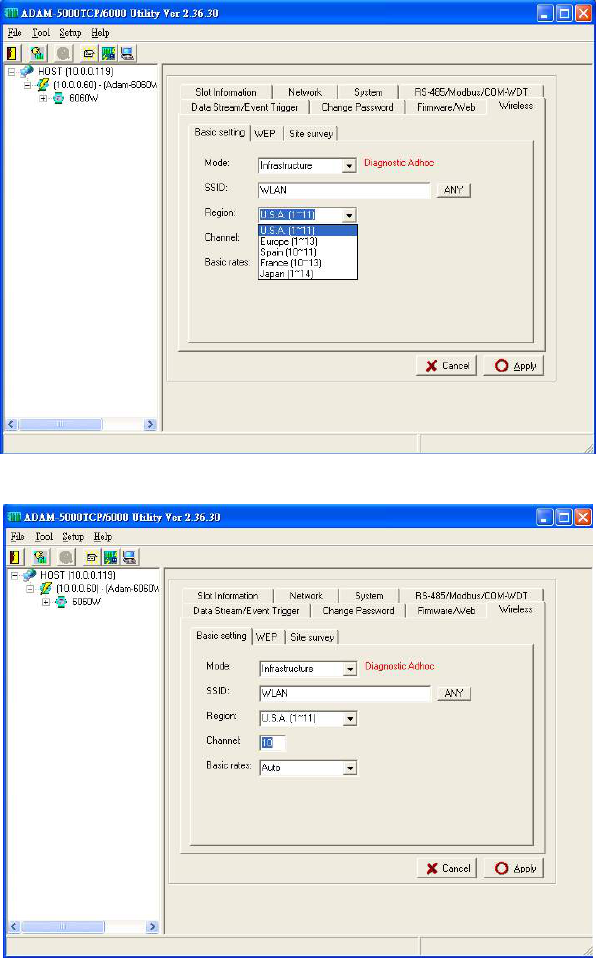Click the Apply button in the upper window
Viewport: 596px width, 958px height.
point(513,366)
